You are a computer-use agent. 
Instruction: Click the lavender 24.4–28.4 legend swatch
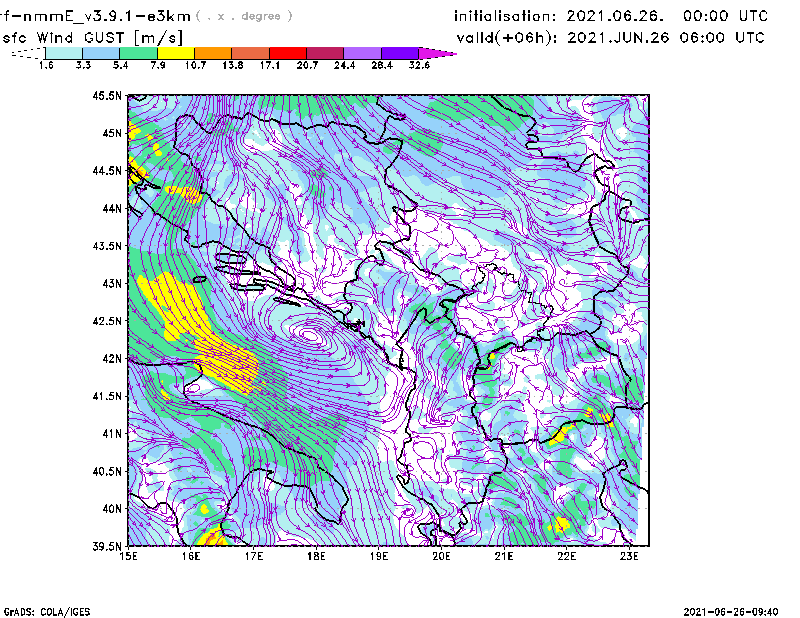click(363, 53)
